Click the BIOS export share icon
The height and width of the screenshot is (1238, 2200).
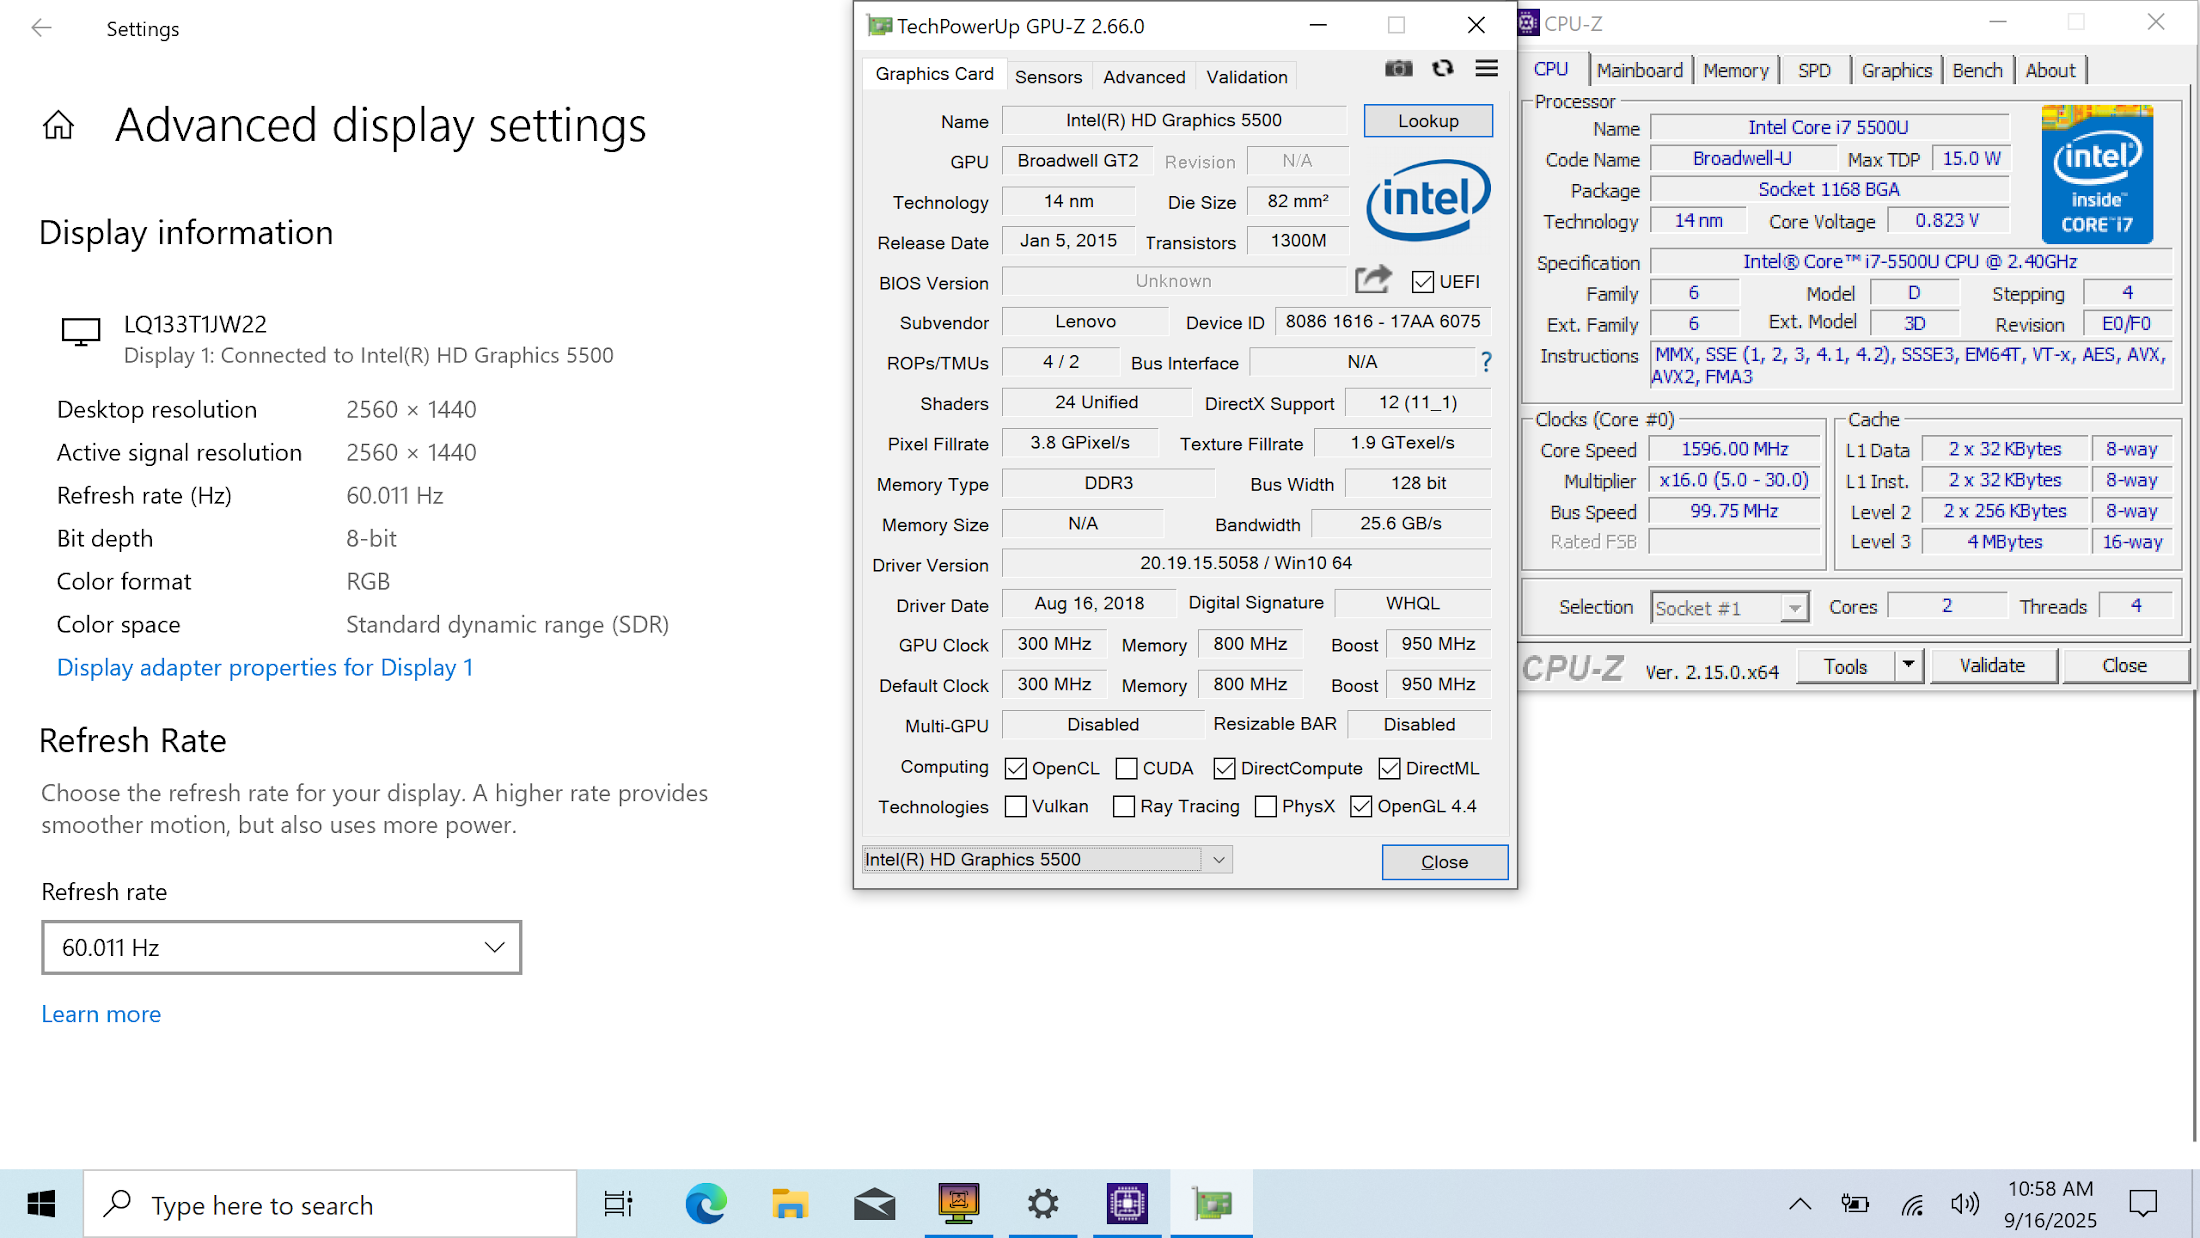[1373, 279]
